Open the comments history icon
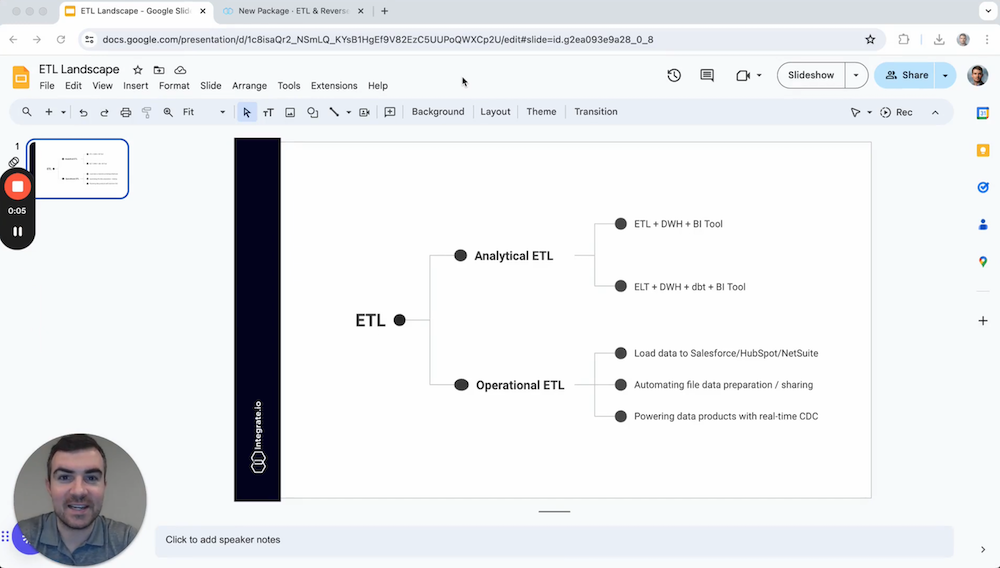 pos(707,75)
